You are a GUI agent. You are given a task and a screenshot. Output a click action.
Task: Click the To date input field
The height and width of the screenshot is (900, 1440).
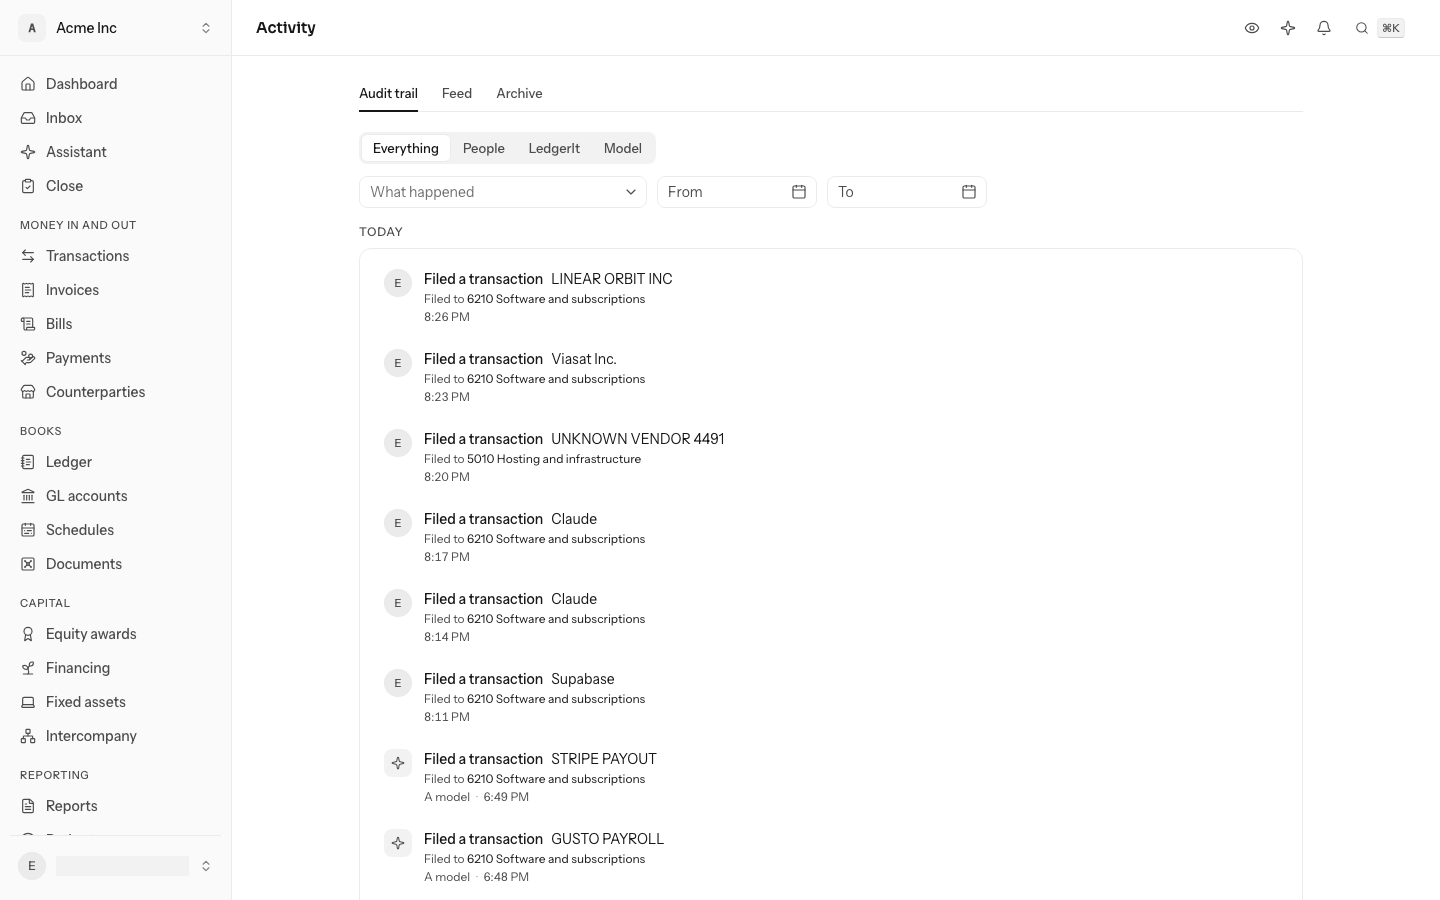click(907, 192)
